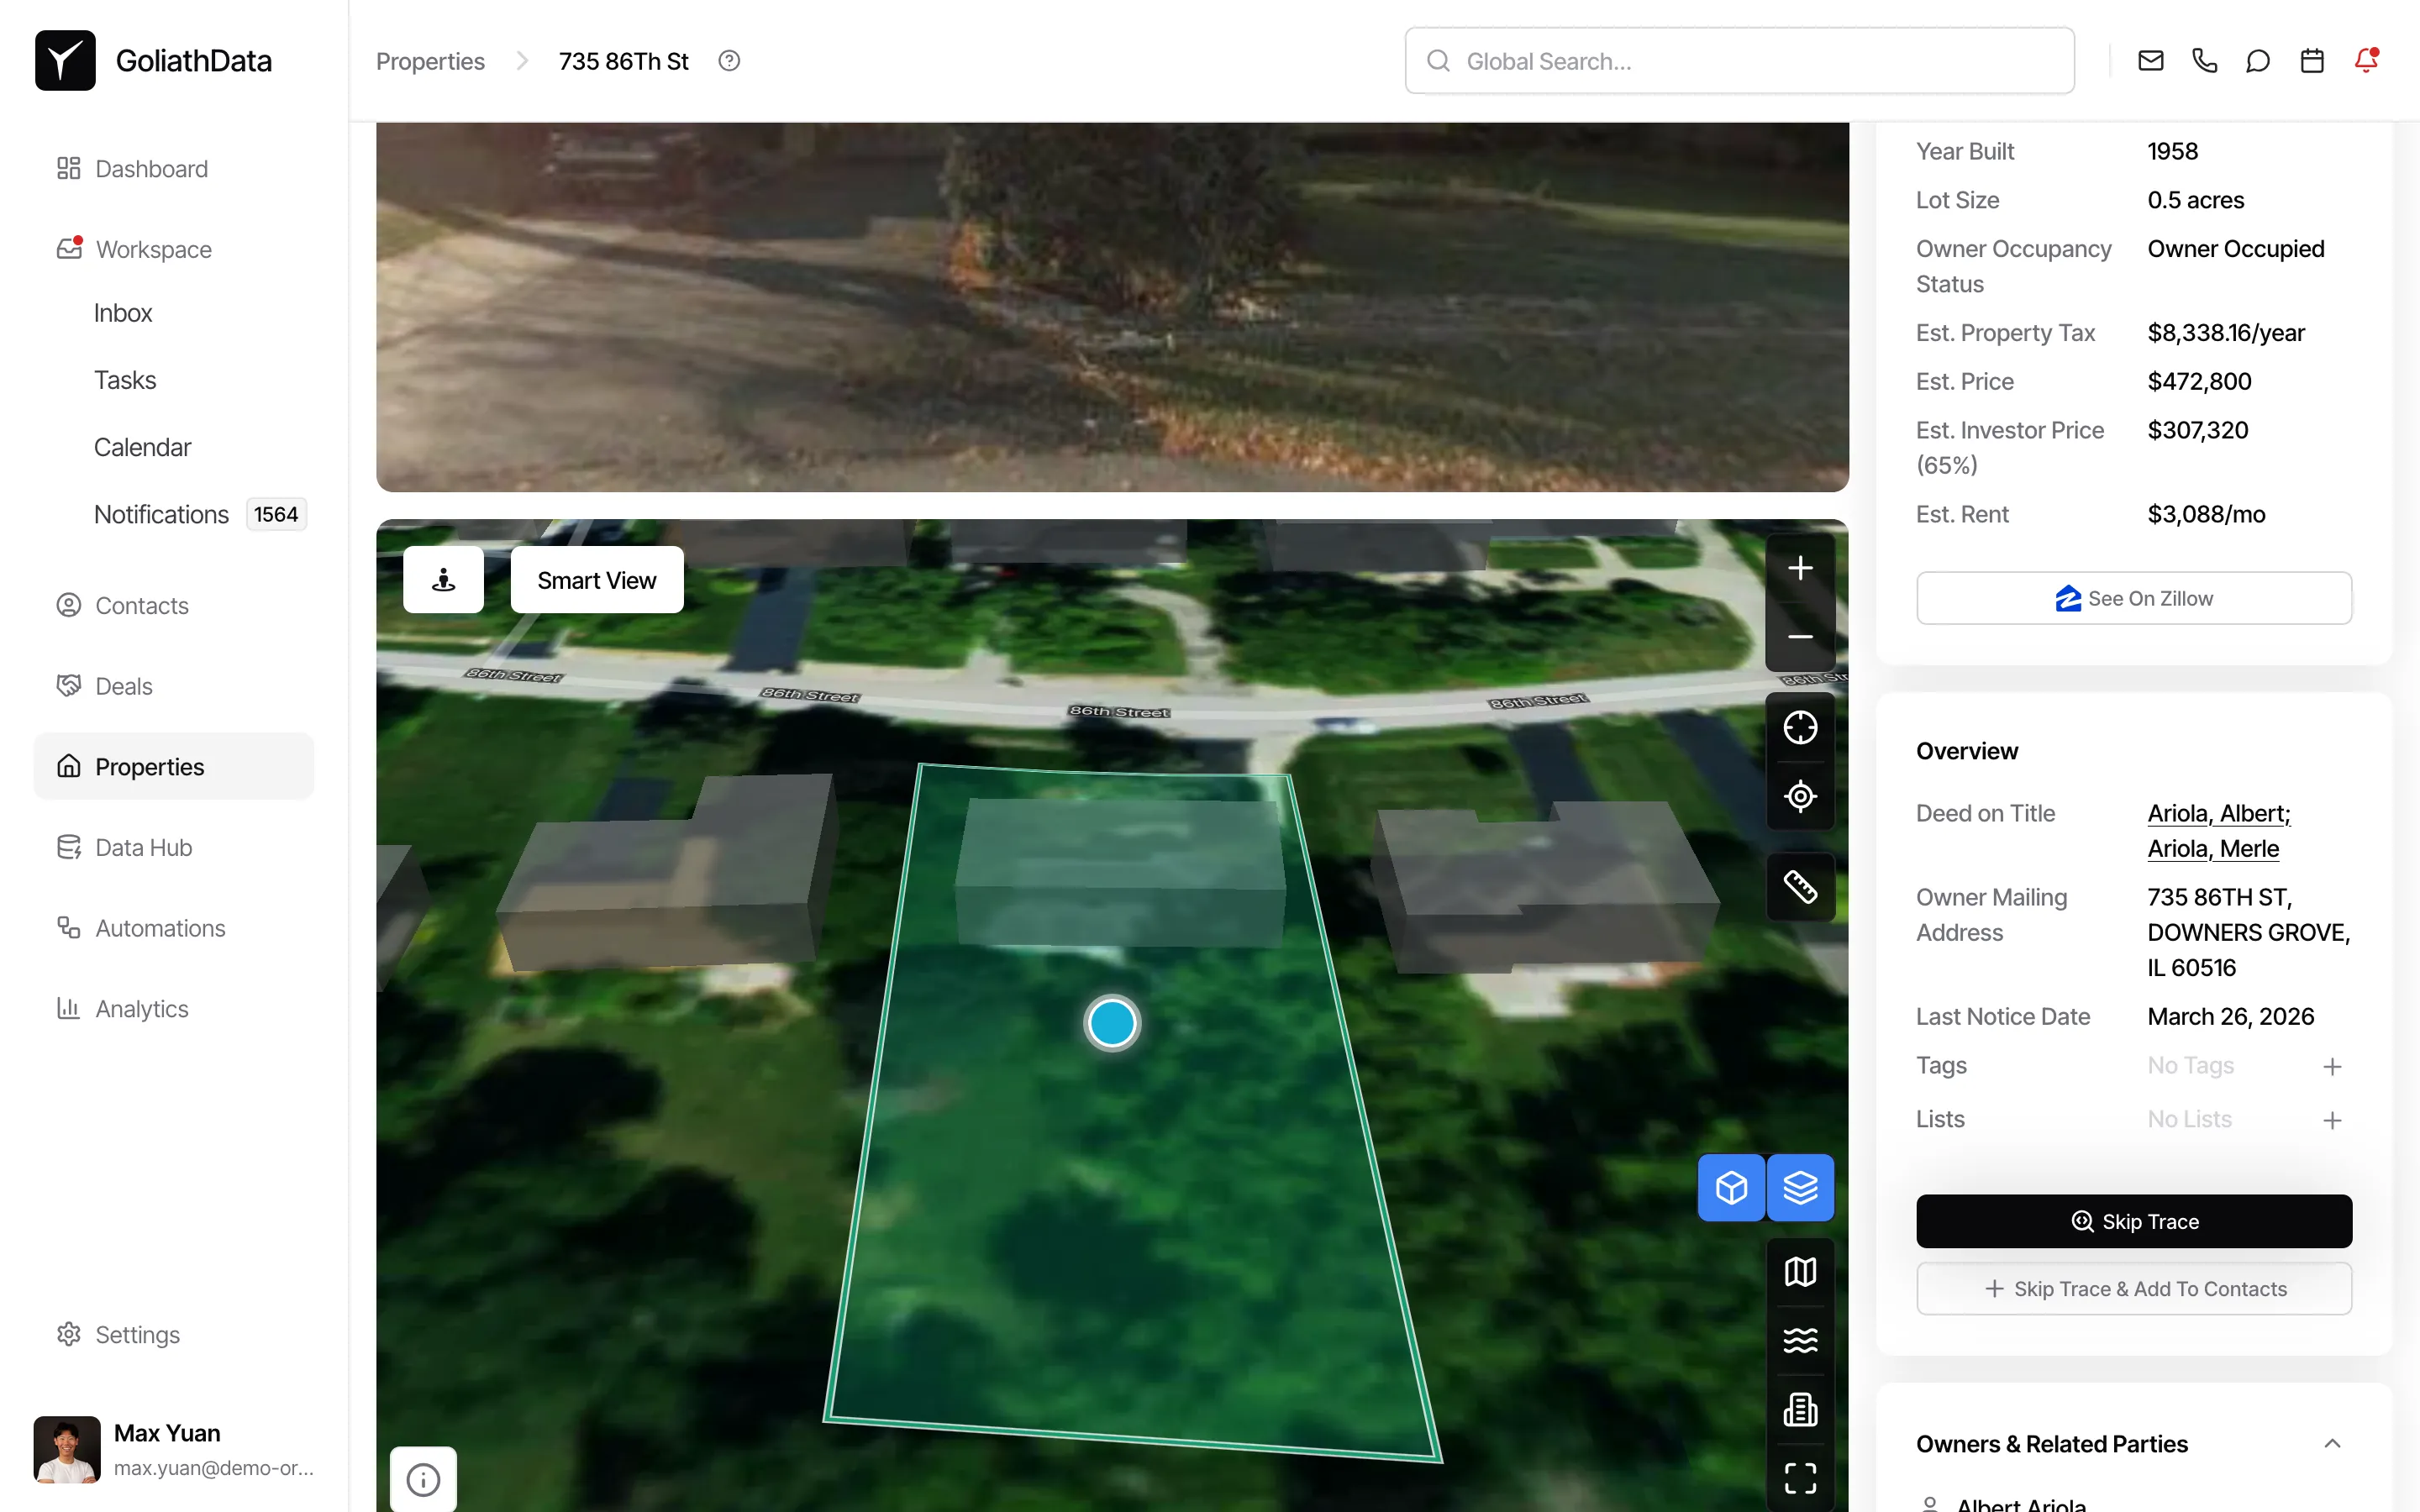This screenshot has width=2420, height=1512.
Task: Toggle the map layers button
Action: (1800, 1188)
